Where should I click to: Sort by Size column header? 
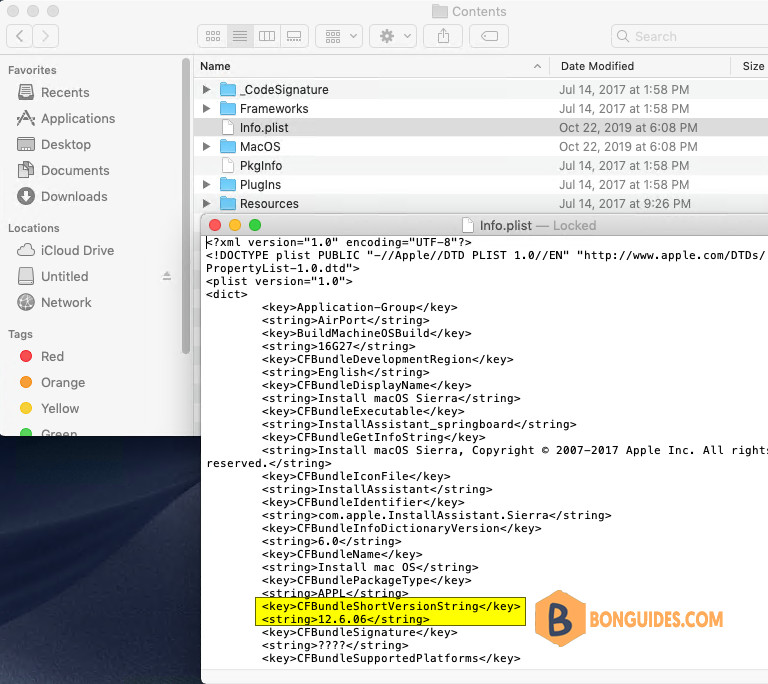pos(752,66)
